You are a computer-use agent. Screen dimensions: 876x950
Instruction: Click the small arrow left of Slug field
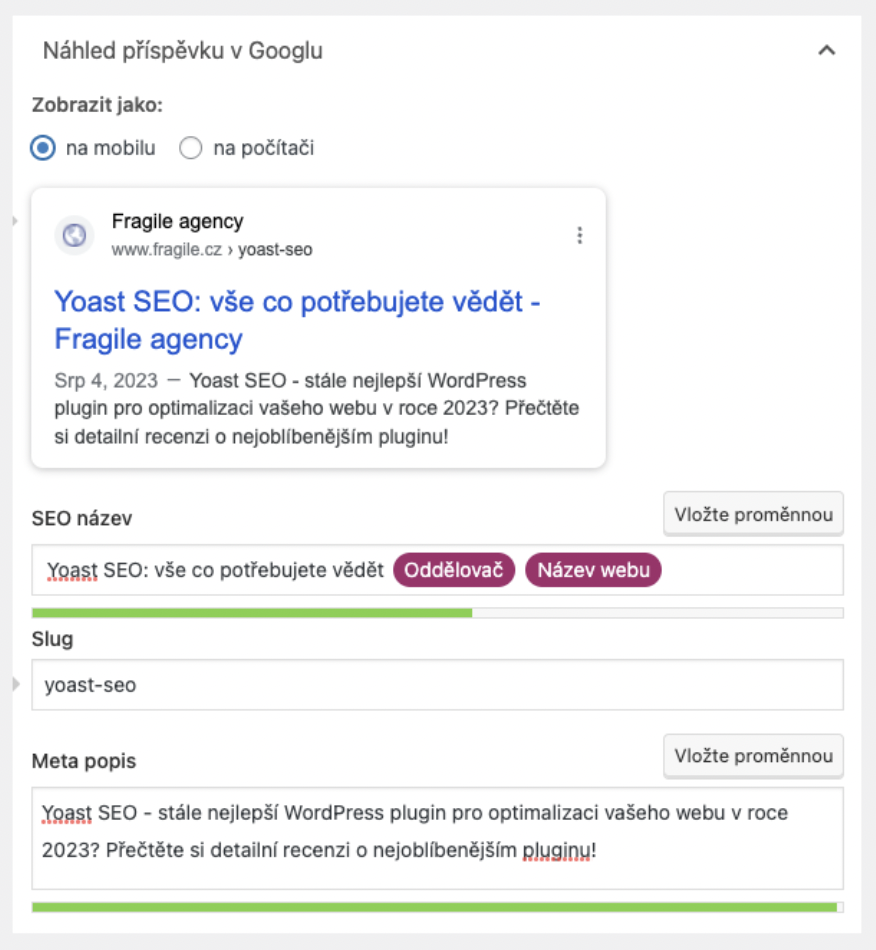[16, 685]
